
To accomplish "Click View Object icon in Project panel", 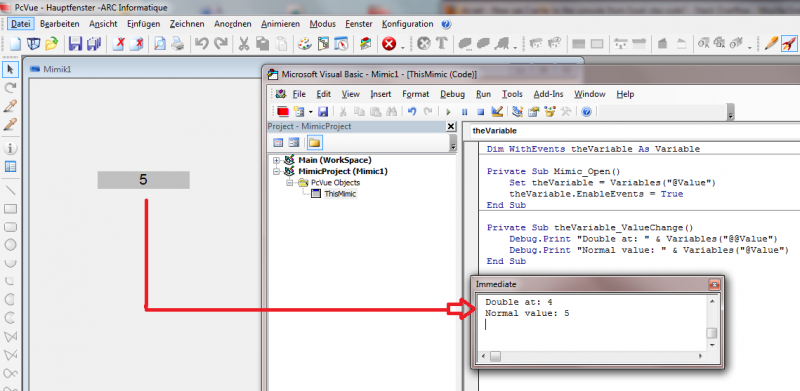I will pyautogui.click(x=294, y=142).
